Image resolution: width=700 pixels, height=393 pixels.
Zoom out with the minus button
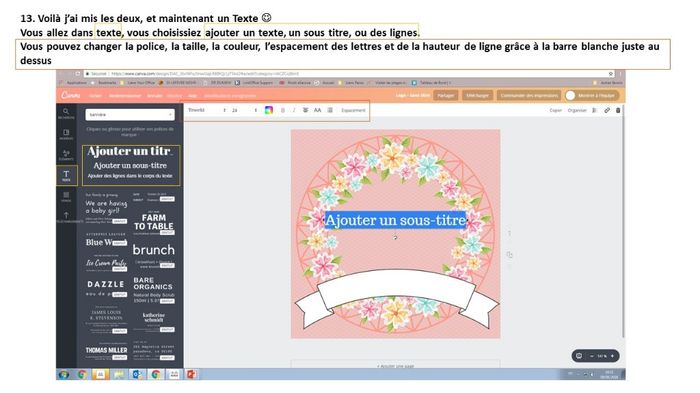point(592,356)
